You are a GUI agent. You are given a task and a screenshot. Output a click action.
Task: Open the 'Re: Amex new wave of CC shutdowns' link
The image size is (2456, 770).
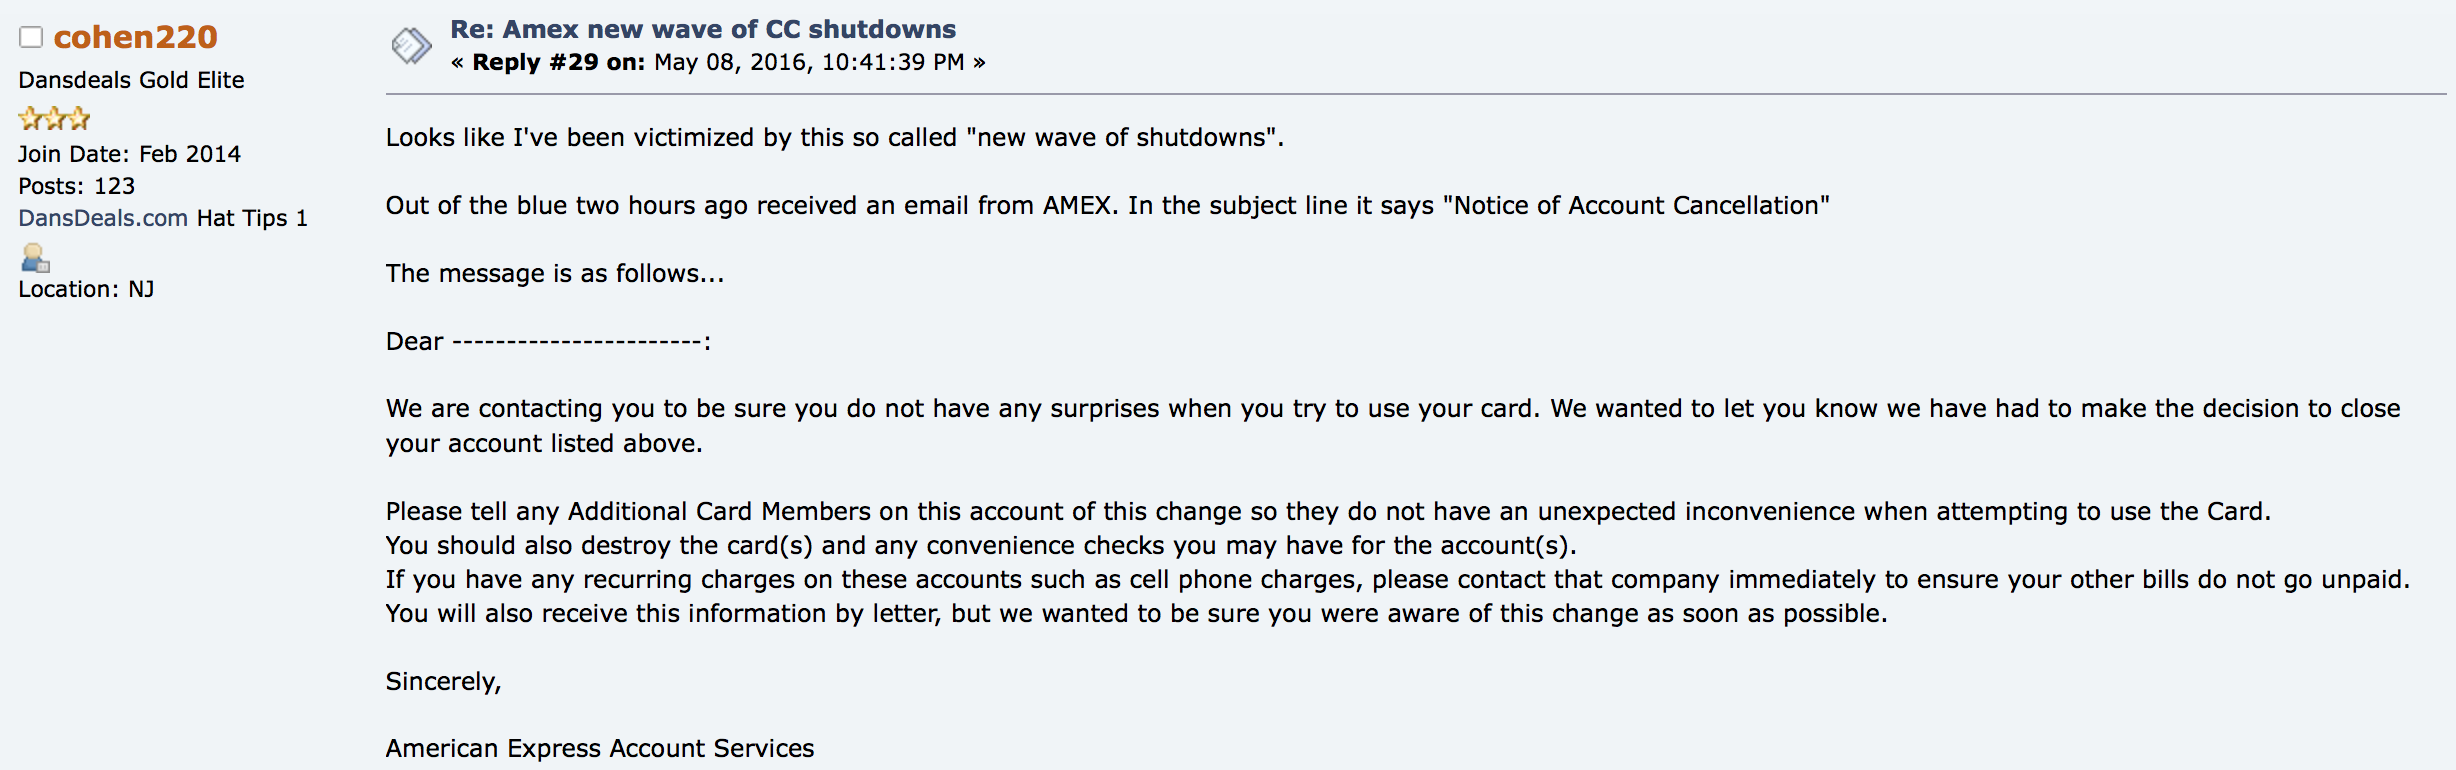[702, 29]
